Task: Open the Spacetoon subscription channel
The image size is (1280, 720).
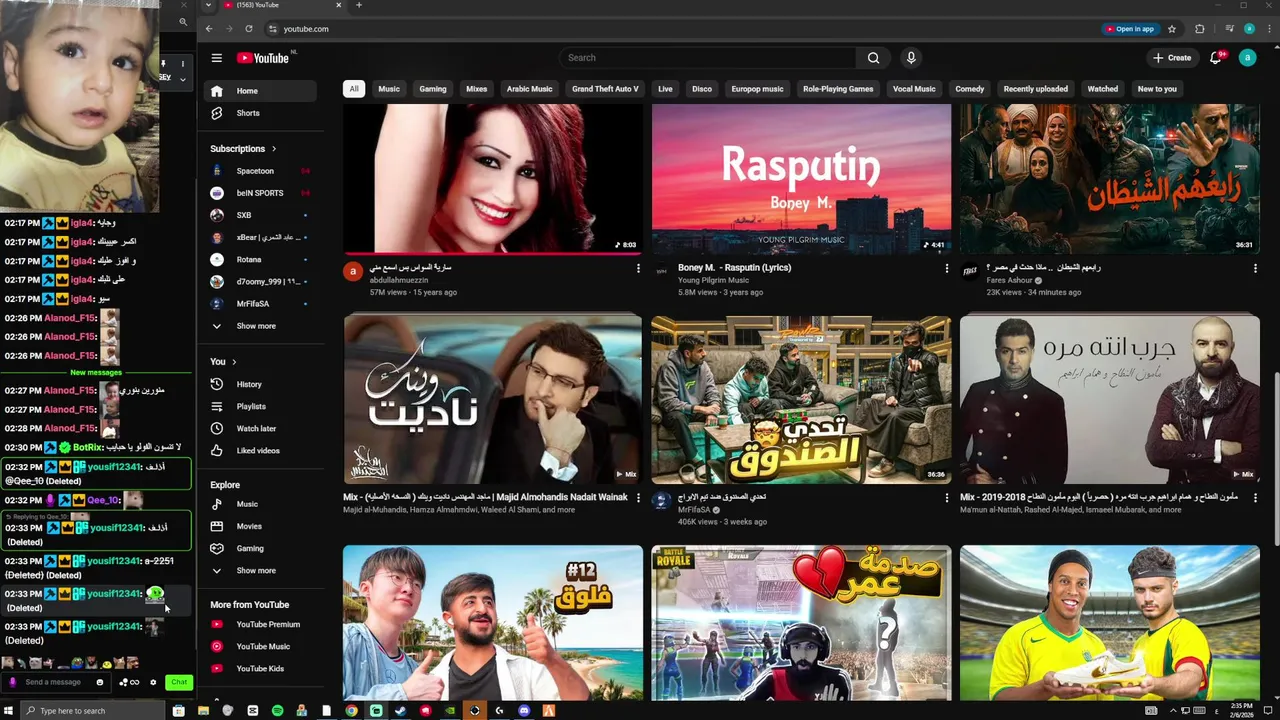Action: tap(260, 171)
